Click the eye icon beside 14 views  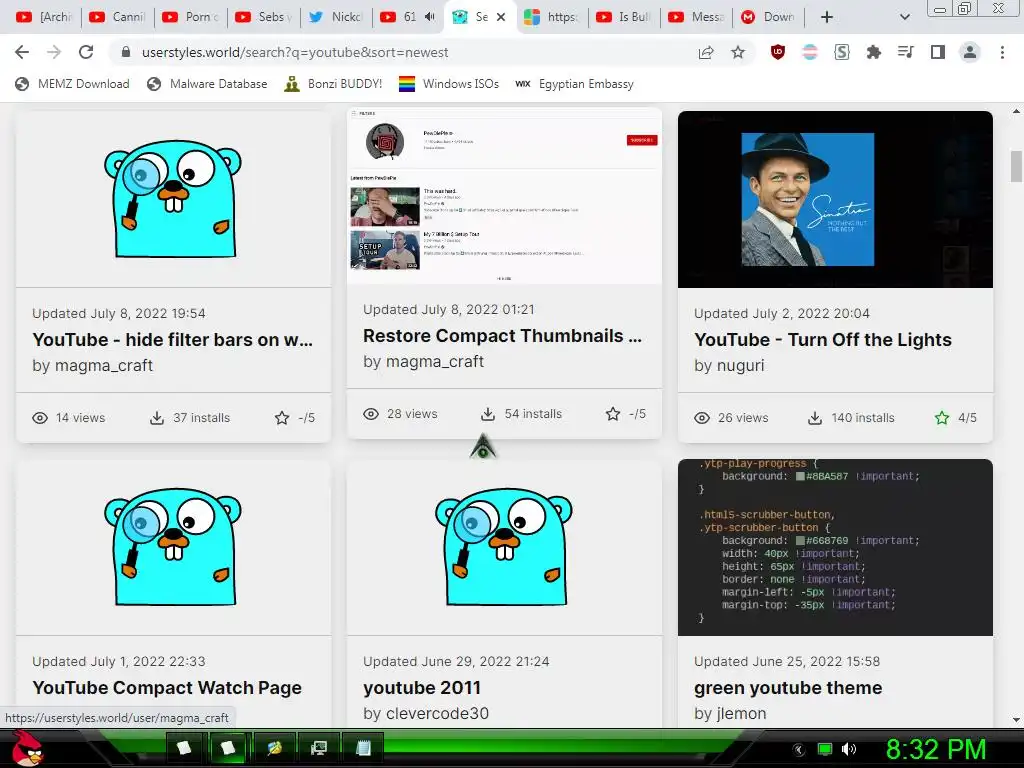click(x=40, y=418)
